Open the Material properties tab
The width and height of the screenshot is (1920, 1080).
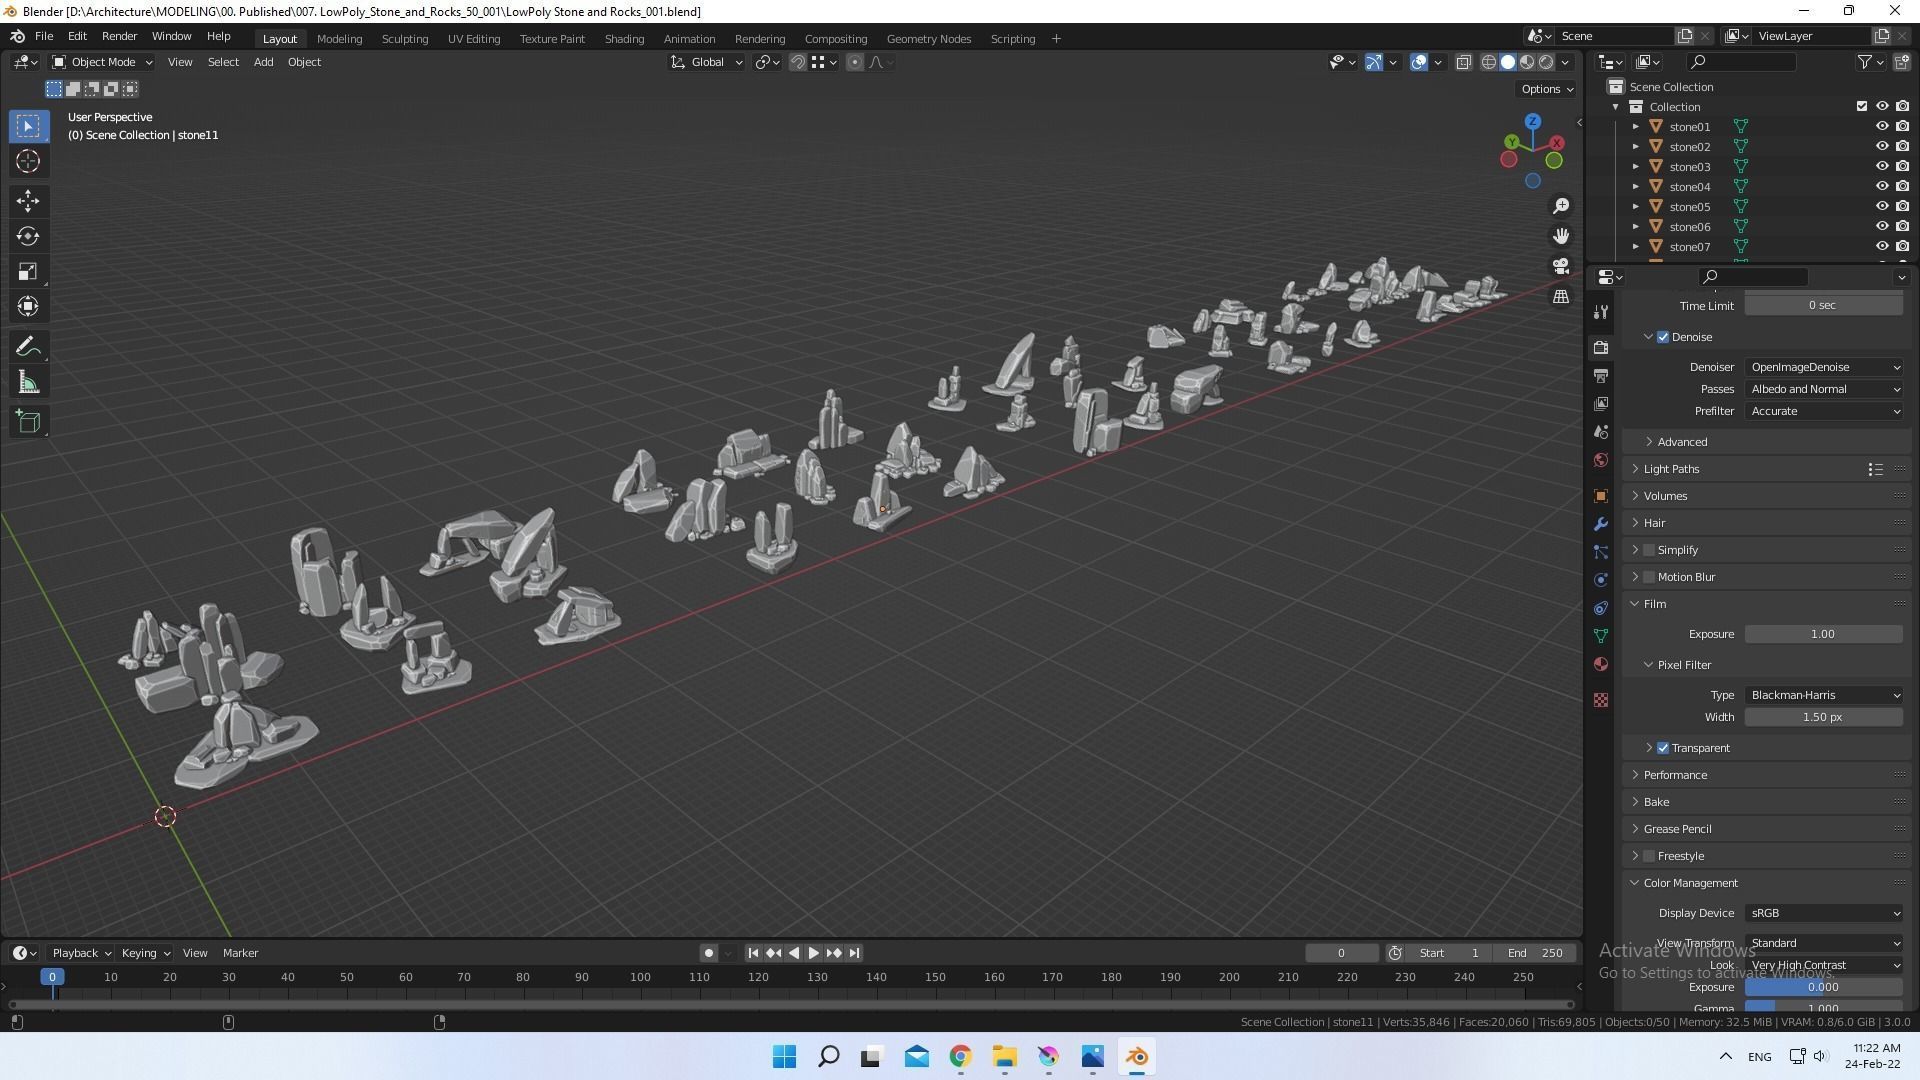pyautogui.click(x=1601, y=664)
